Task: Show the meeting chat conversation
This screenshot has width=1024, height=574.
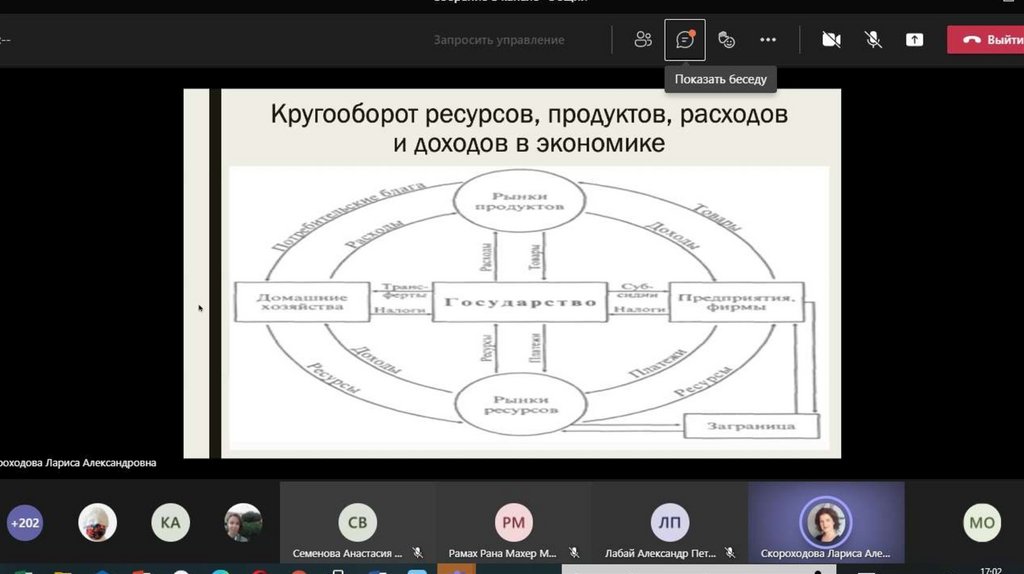Action: pyautogui.click(x=685, y=40)
